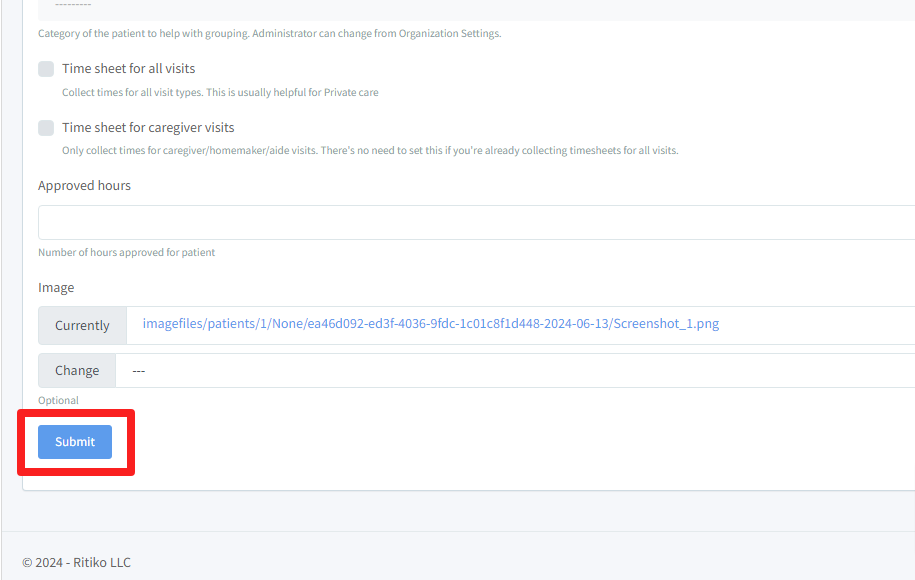The height and width of the screenshot is (580, 915).
Task: Focus the Approved hours input field
Action: click(476, 223)
